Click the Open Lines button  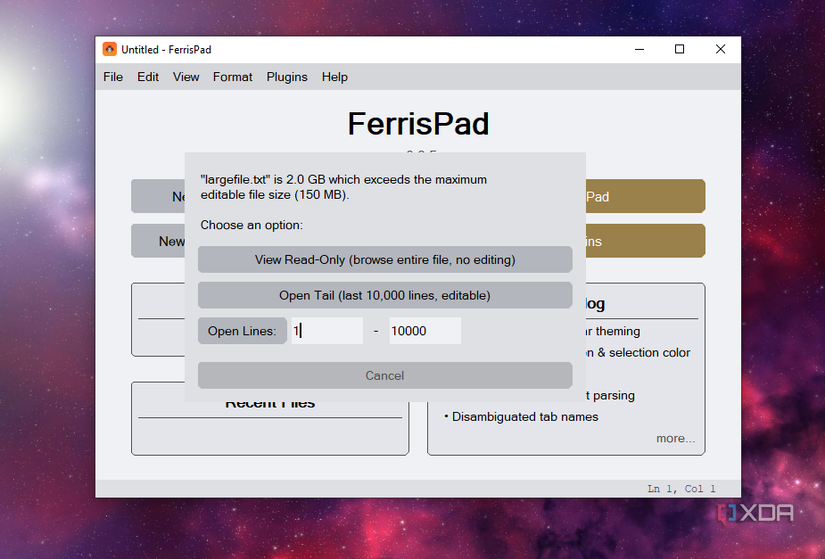[x=242, y=331]
